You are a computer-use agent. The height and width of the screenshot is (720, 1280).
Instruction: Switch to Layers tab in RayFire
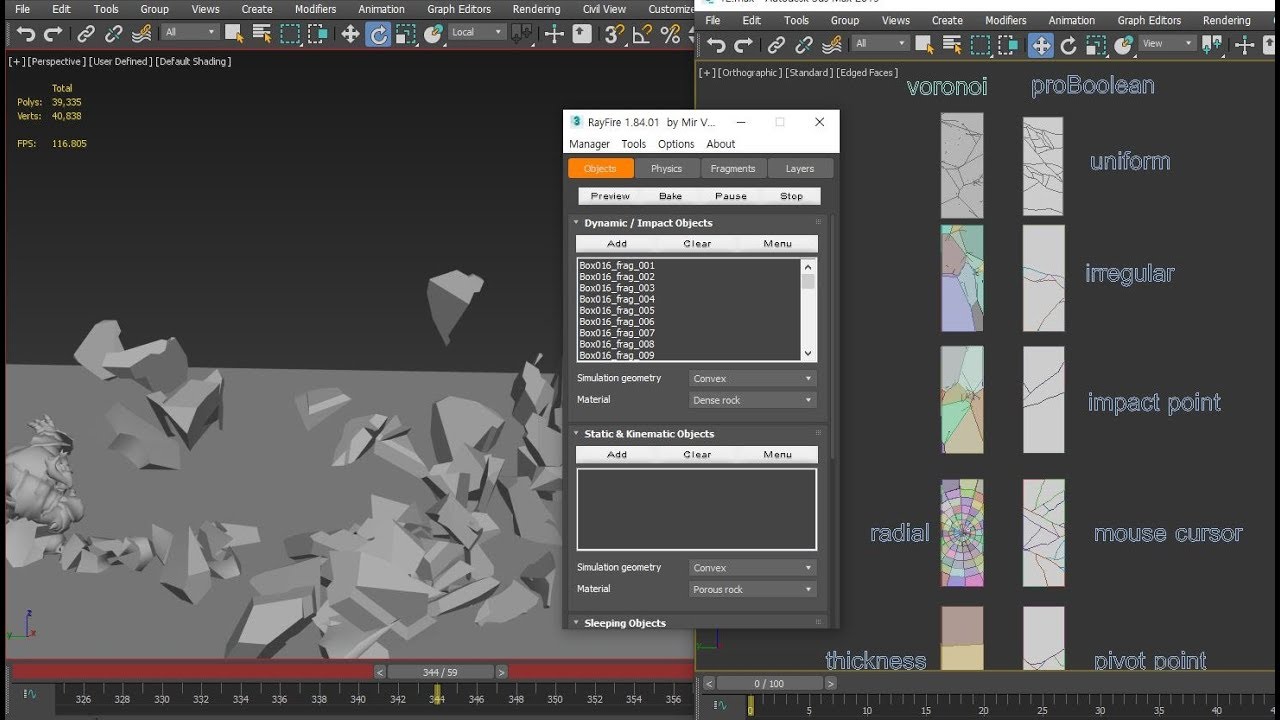800,168
